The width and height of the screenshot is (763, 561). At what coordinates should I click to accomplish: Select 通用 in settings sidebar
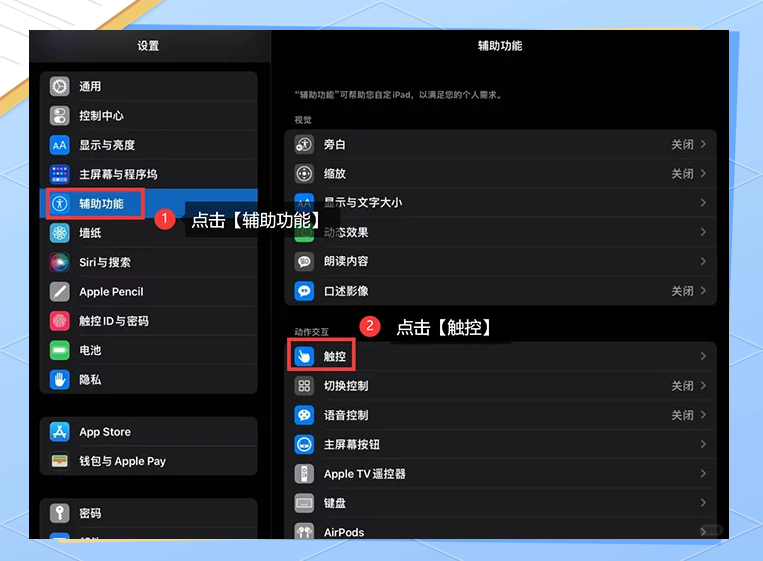148,87
